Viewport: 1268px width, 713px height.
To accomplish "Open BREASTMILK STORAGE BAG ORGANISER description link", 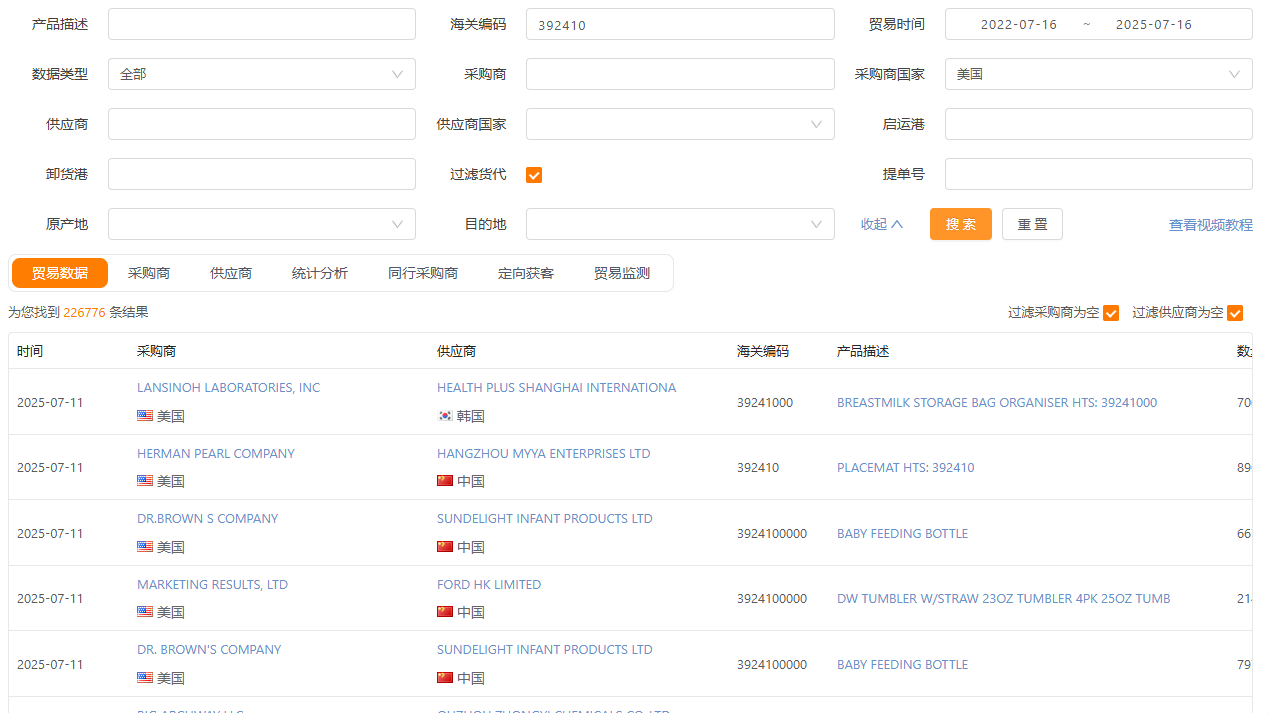I will click(997, 403).
